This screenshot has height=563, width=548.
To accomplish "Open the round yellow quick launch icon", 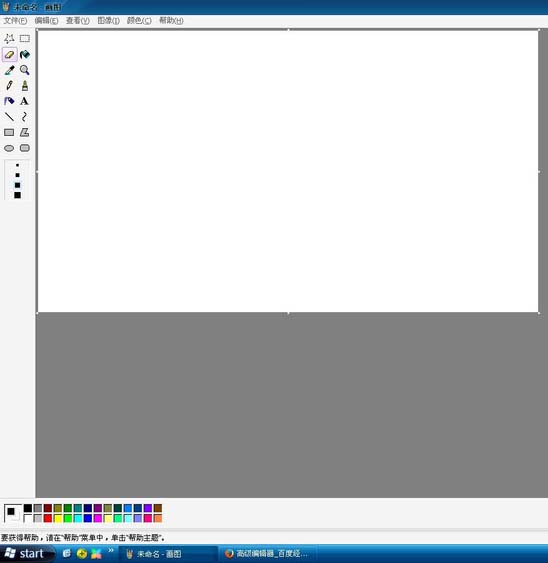I will pos(82,554).
